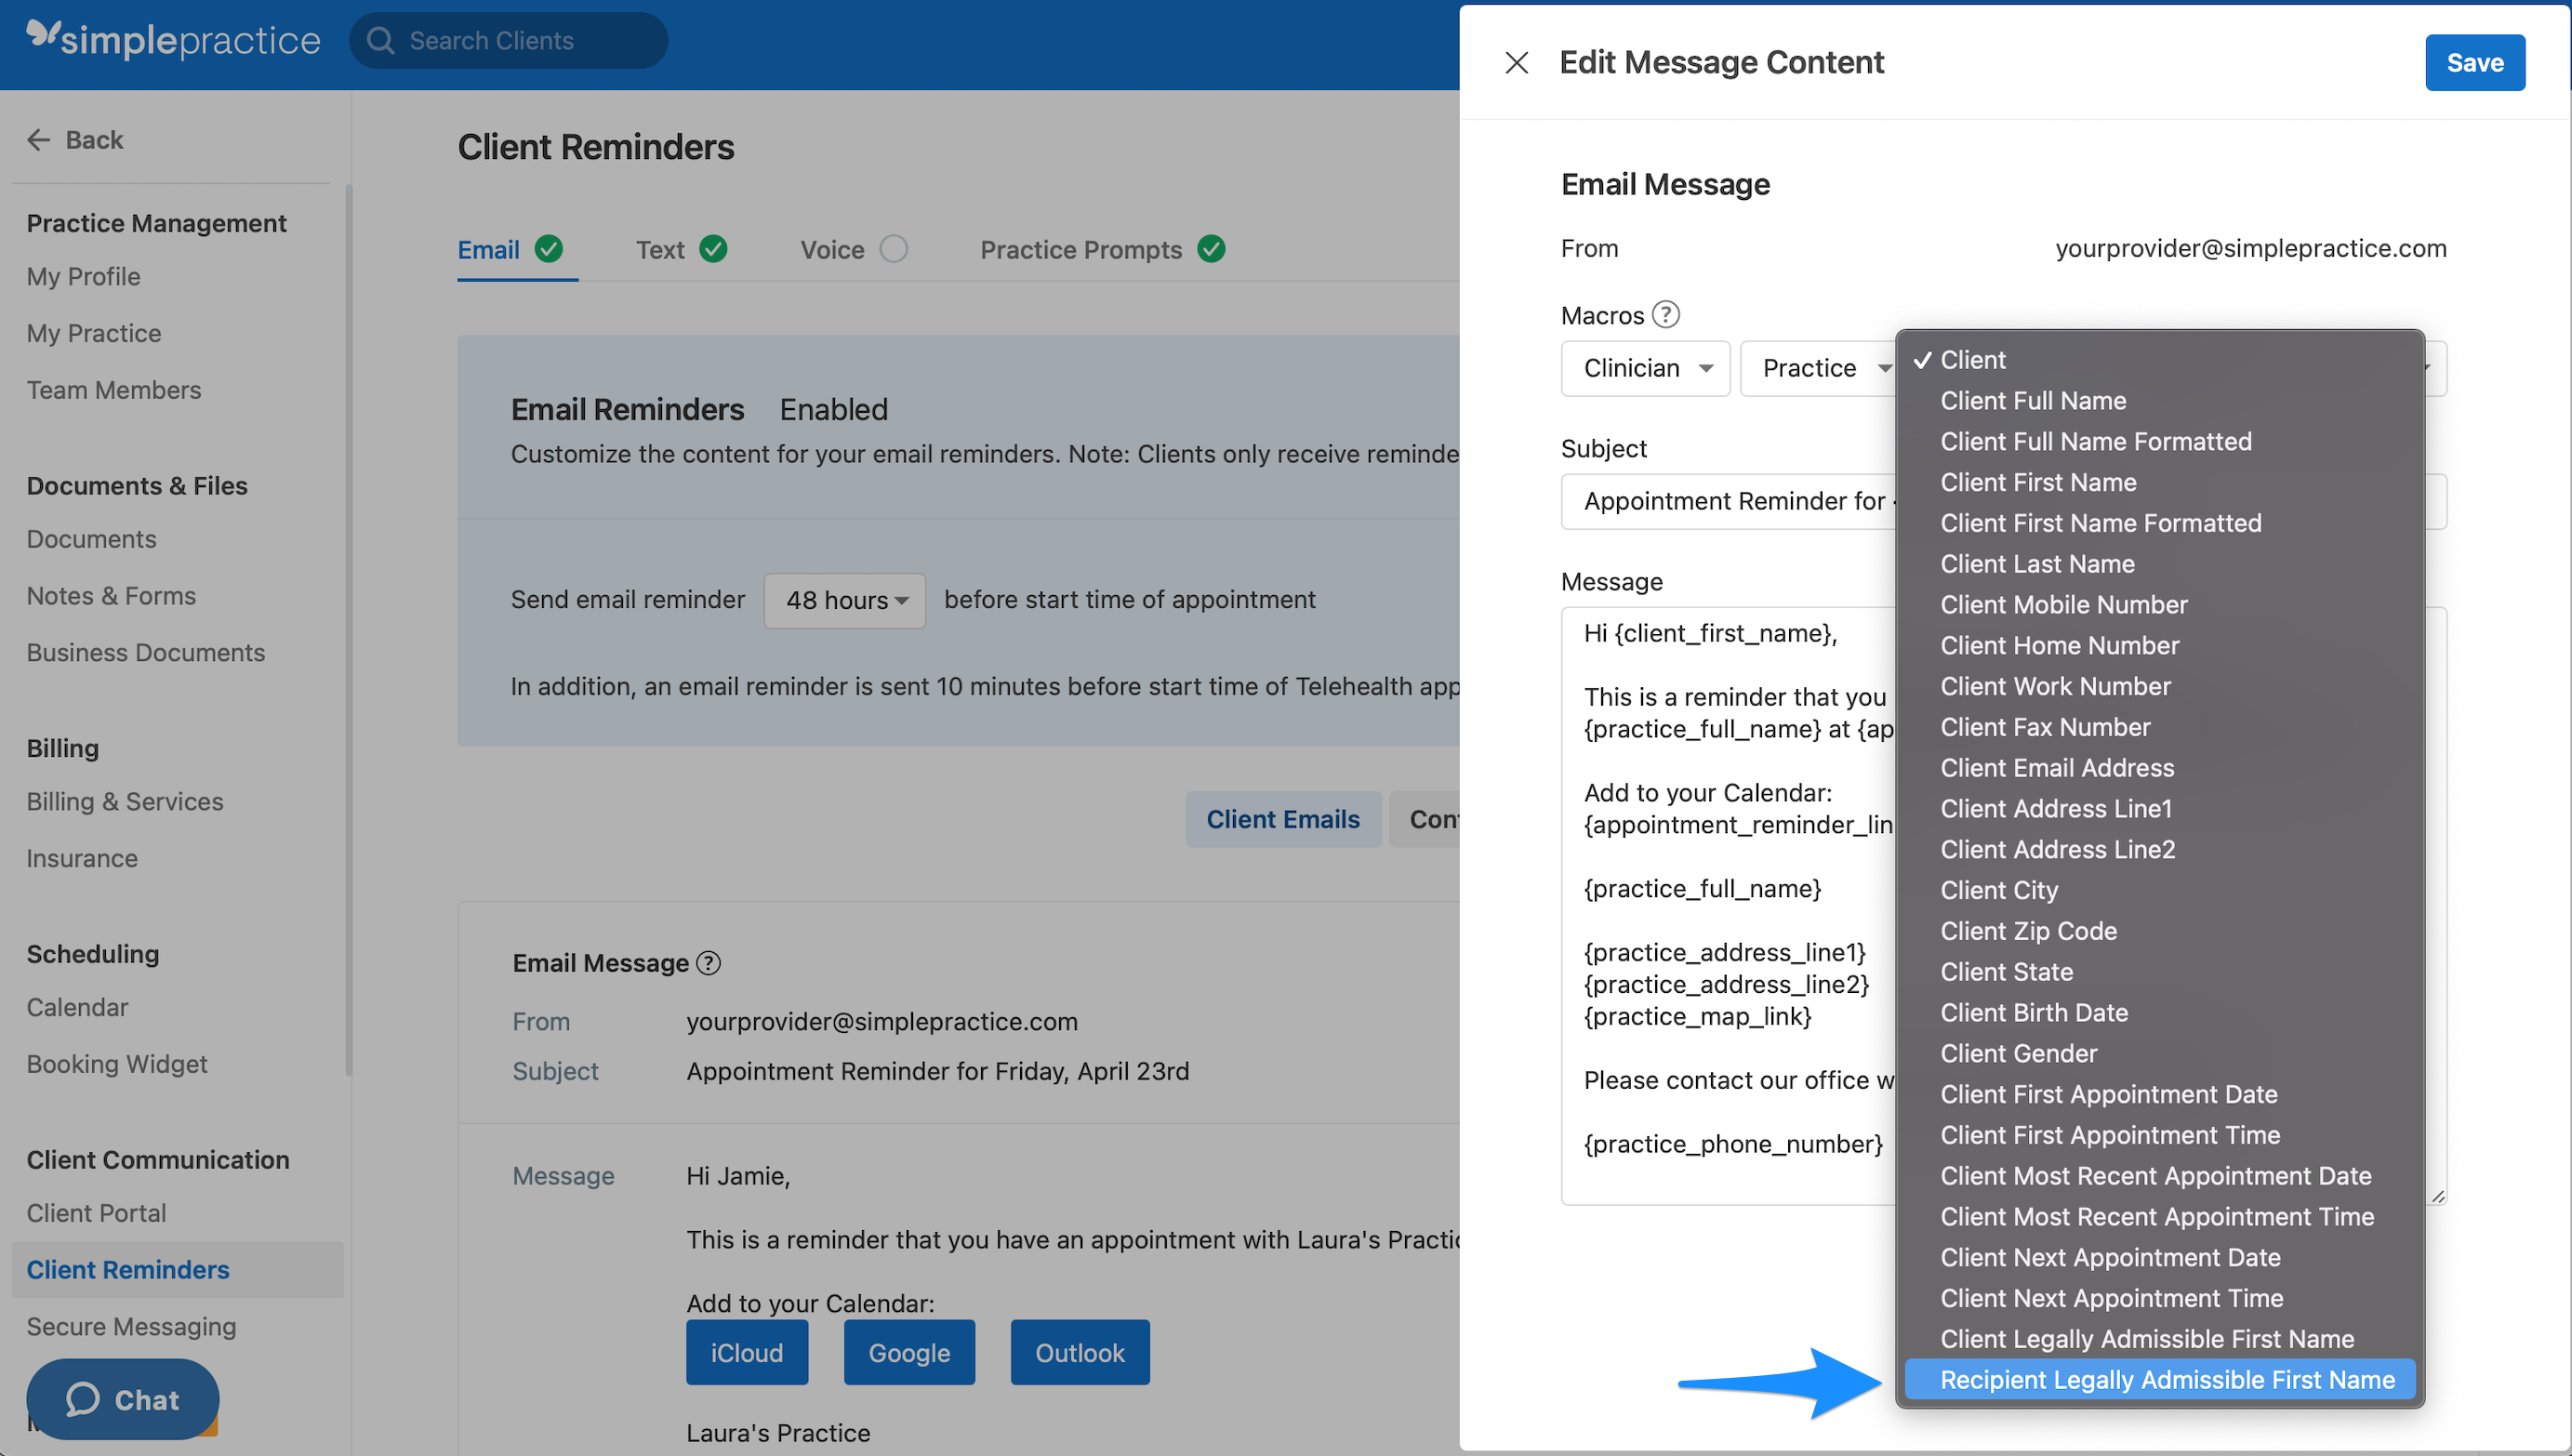Screen dimensions: 2572x1456
Task: Click the iCloud calendar button
Action: tap(747, 1352)
